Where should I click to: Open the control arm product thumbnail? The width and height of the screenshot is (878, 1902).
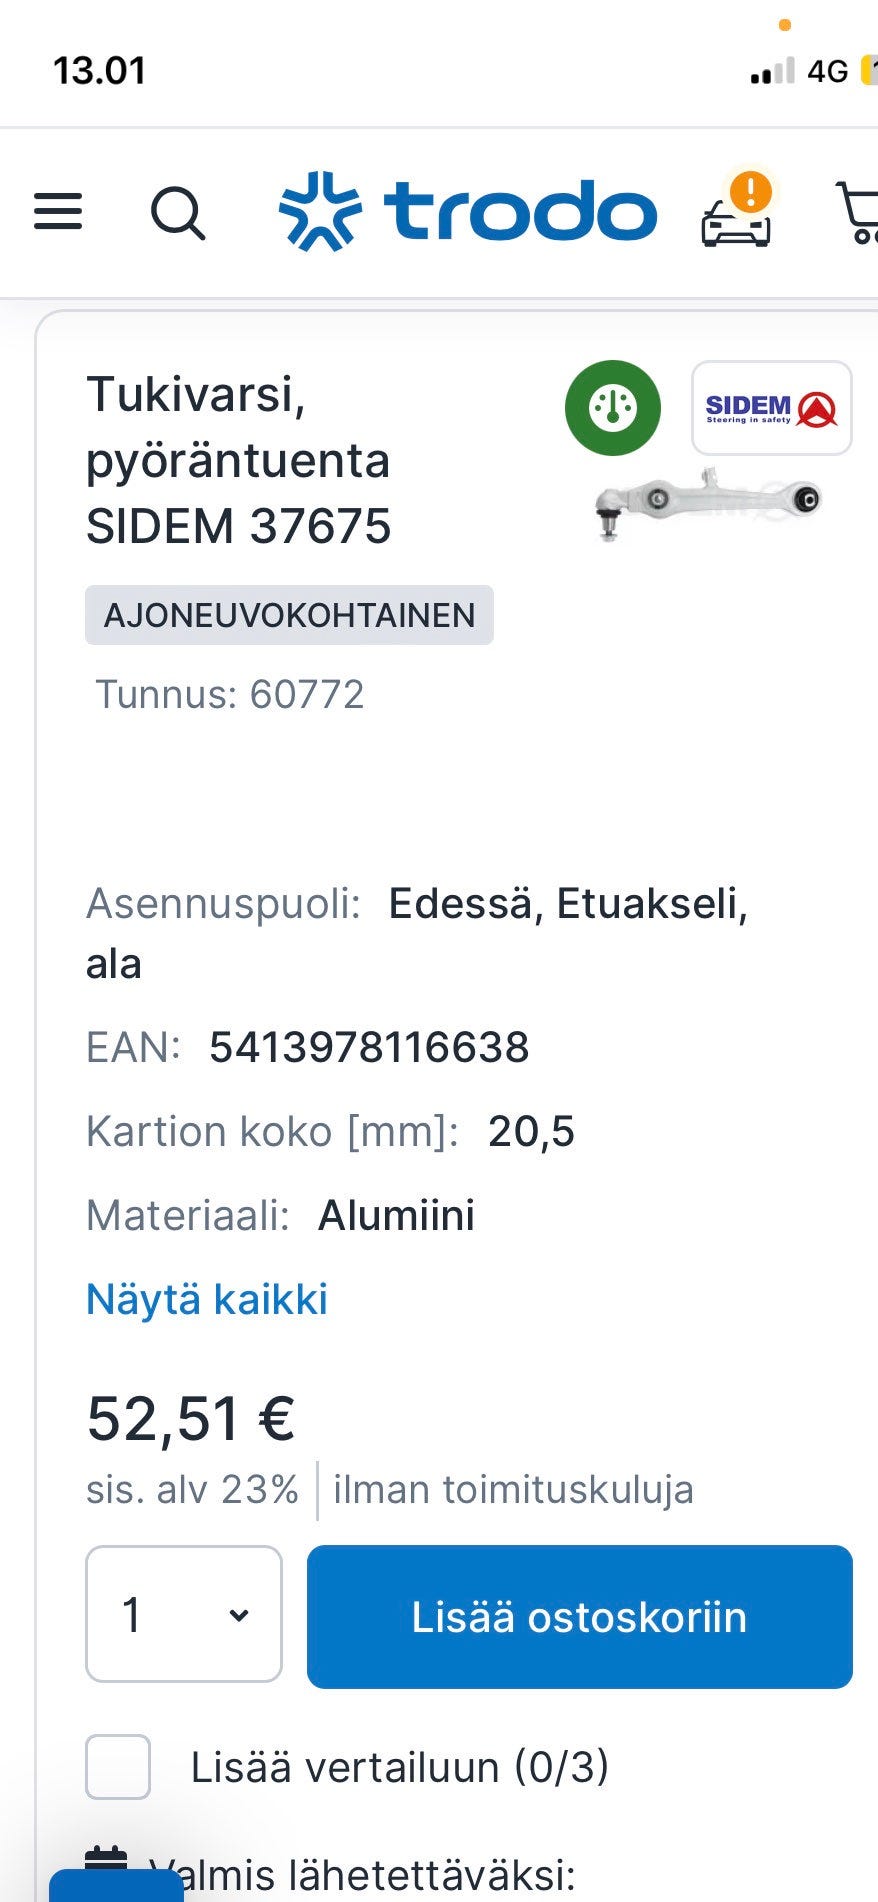tap(707, 502)
